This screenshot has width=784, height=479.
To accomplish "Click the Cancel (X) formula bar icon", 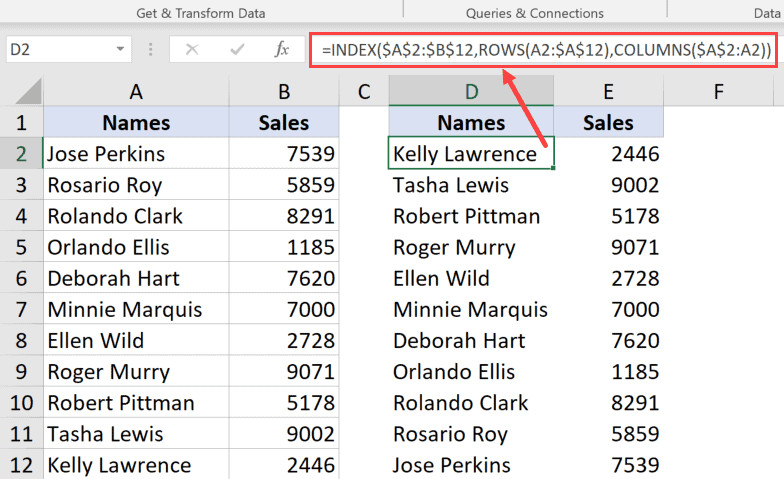I will pos(192,49).
